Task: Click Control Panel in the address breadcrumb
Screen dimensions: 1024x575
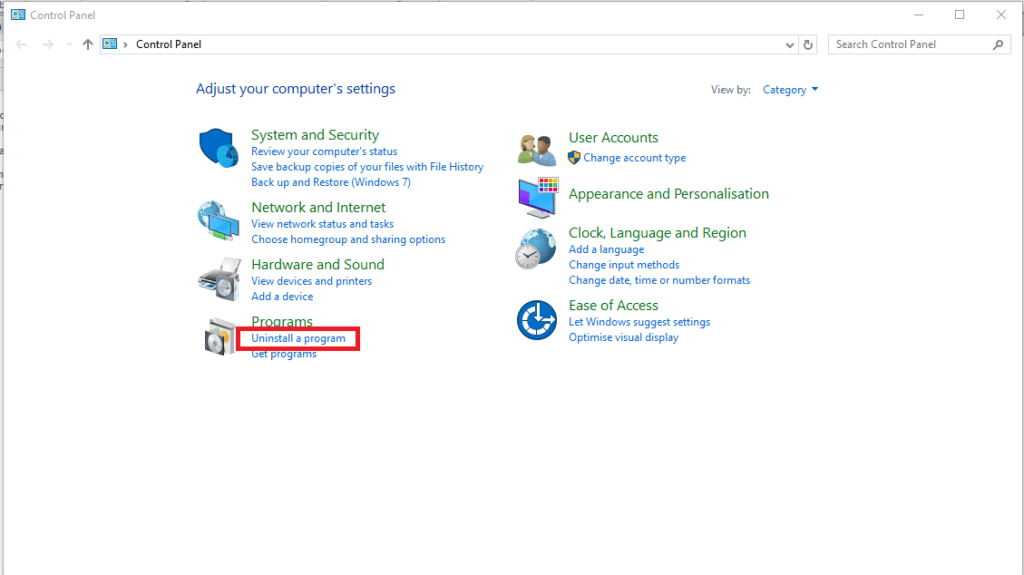Action: (x=168, y=44)
